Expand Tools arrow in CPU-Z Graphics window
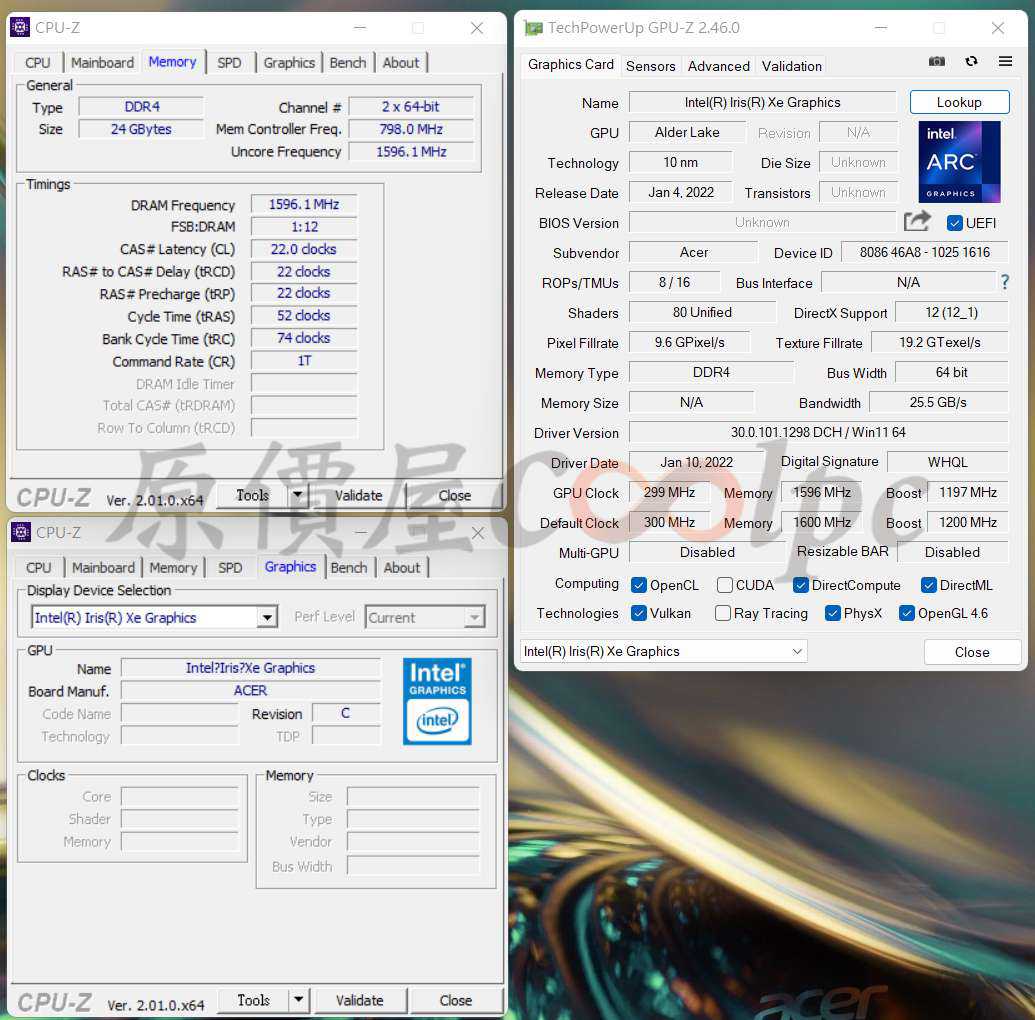Screen dimensions: 1035x1020 click(298, 1000)
